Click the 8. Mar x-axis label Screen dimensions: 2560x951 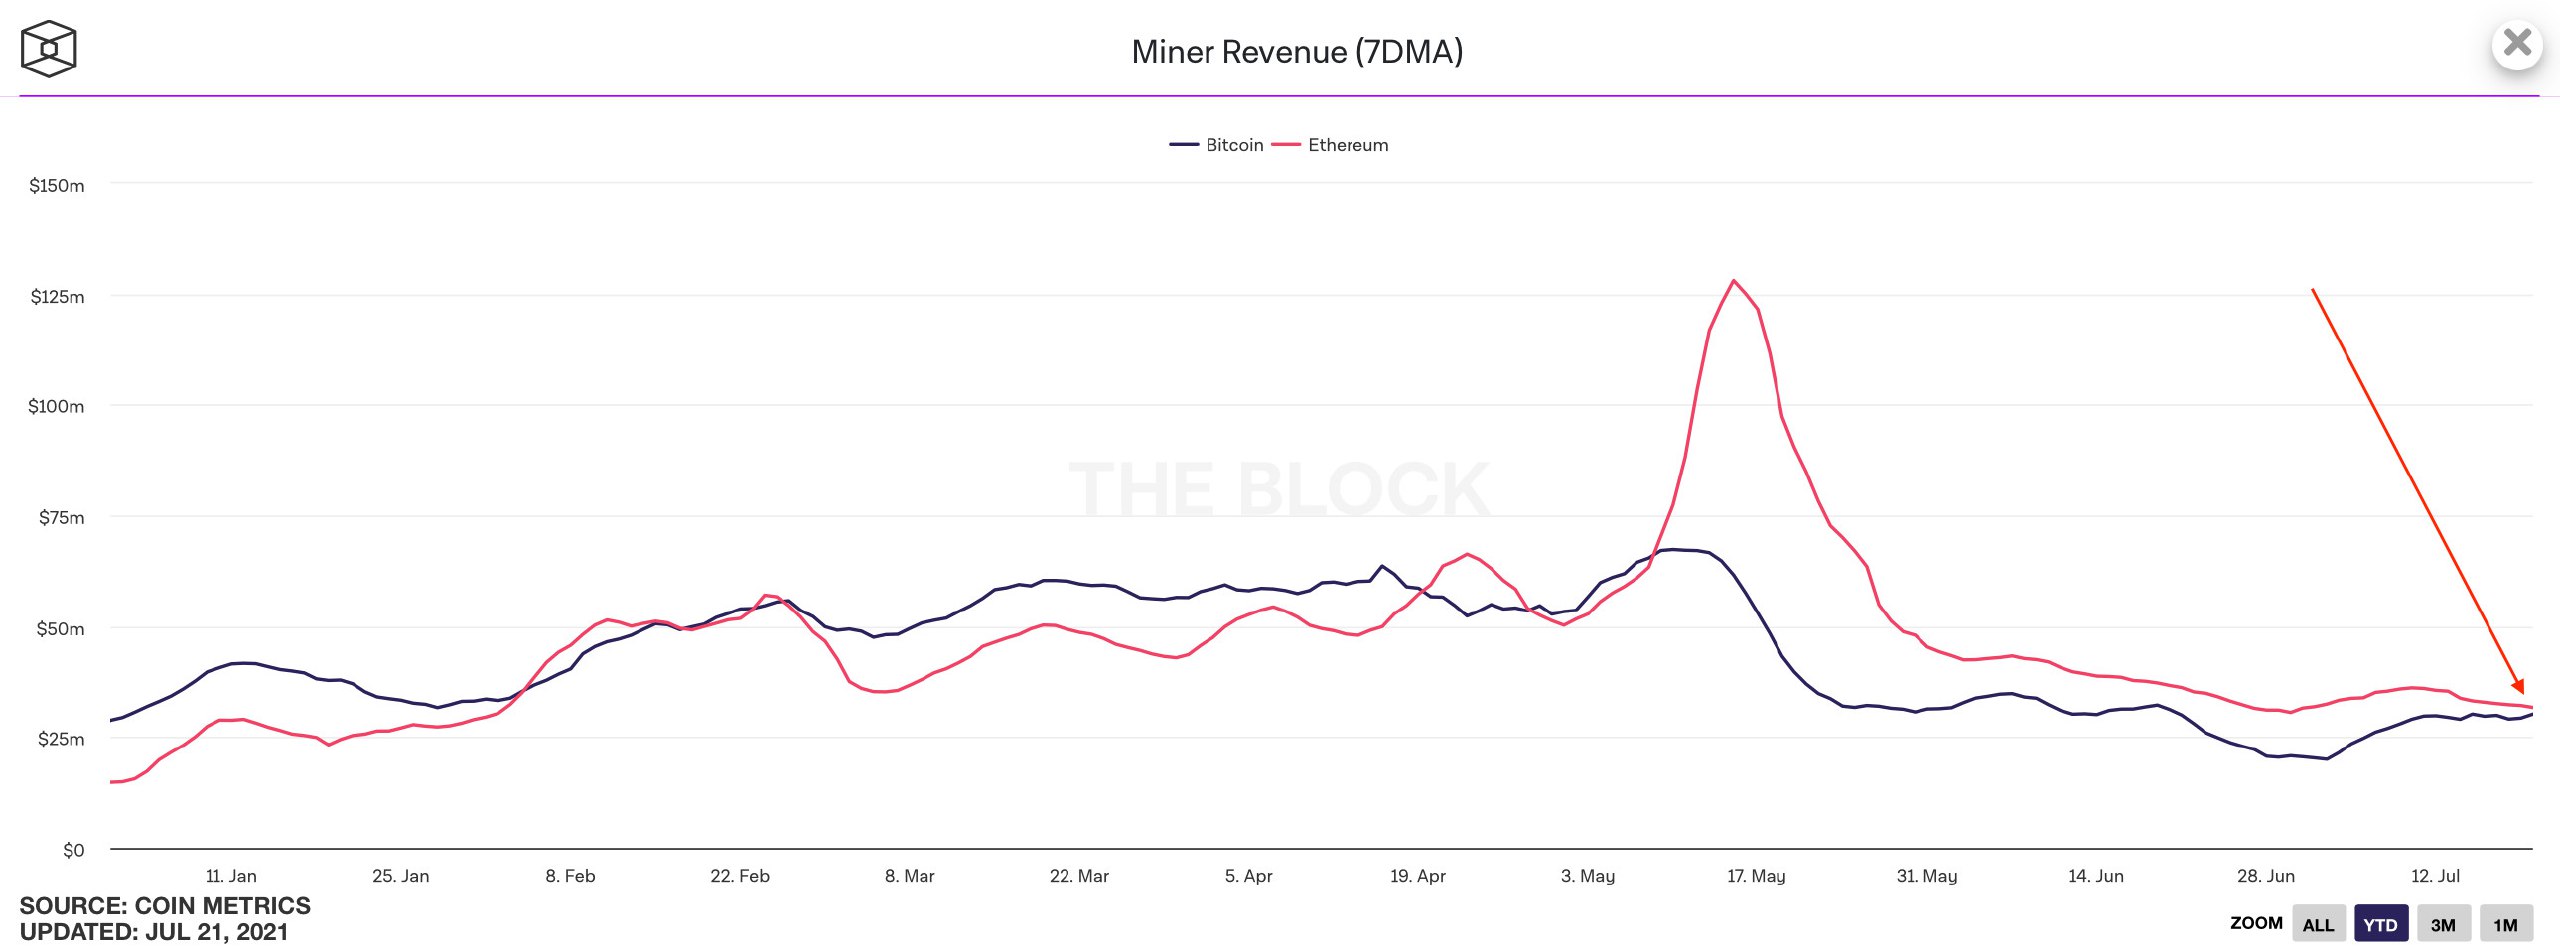click(x=909, y=876)
